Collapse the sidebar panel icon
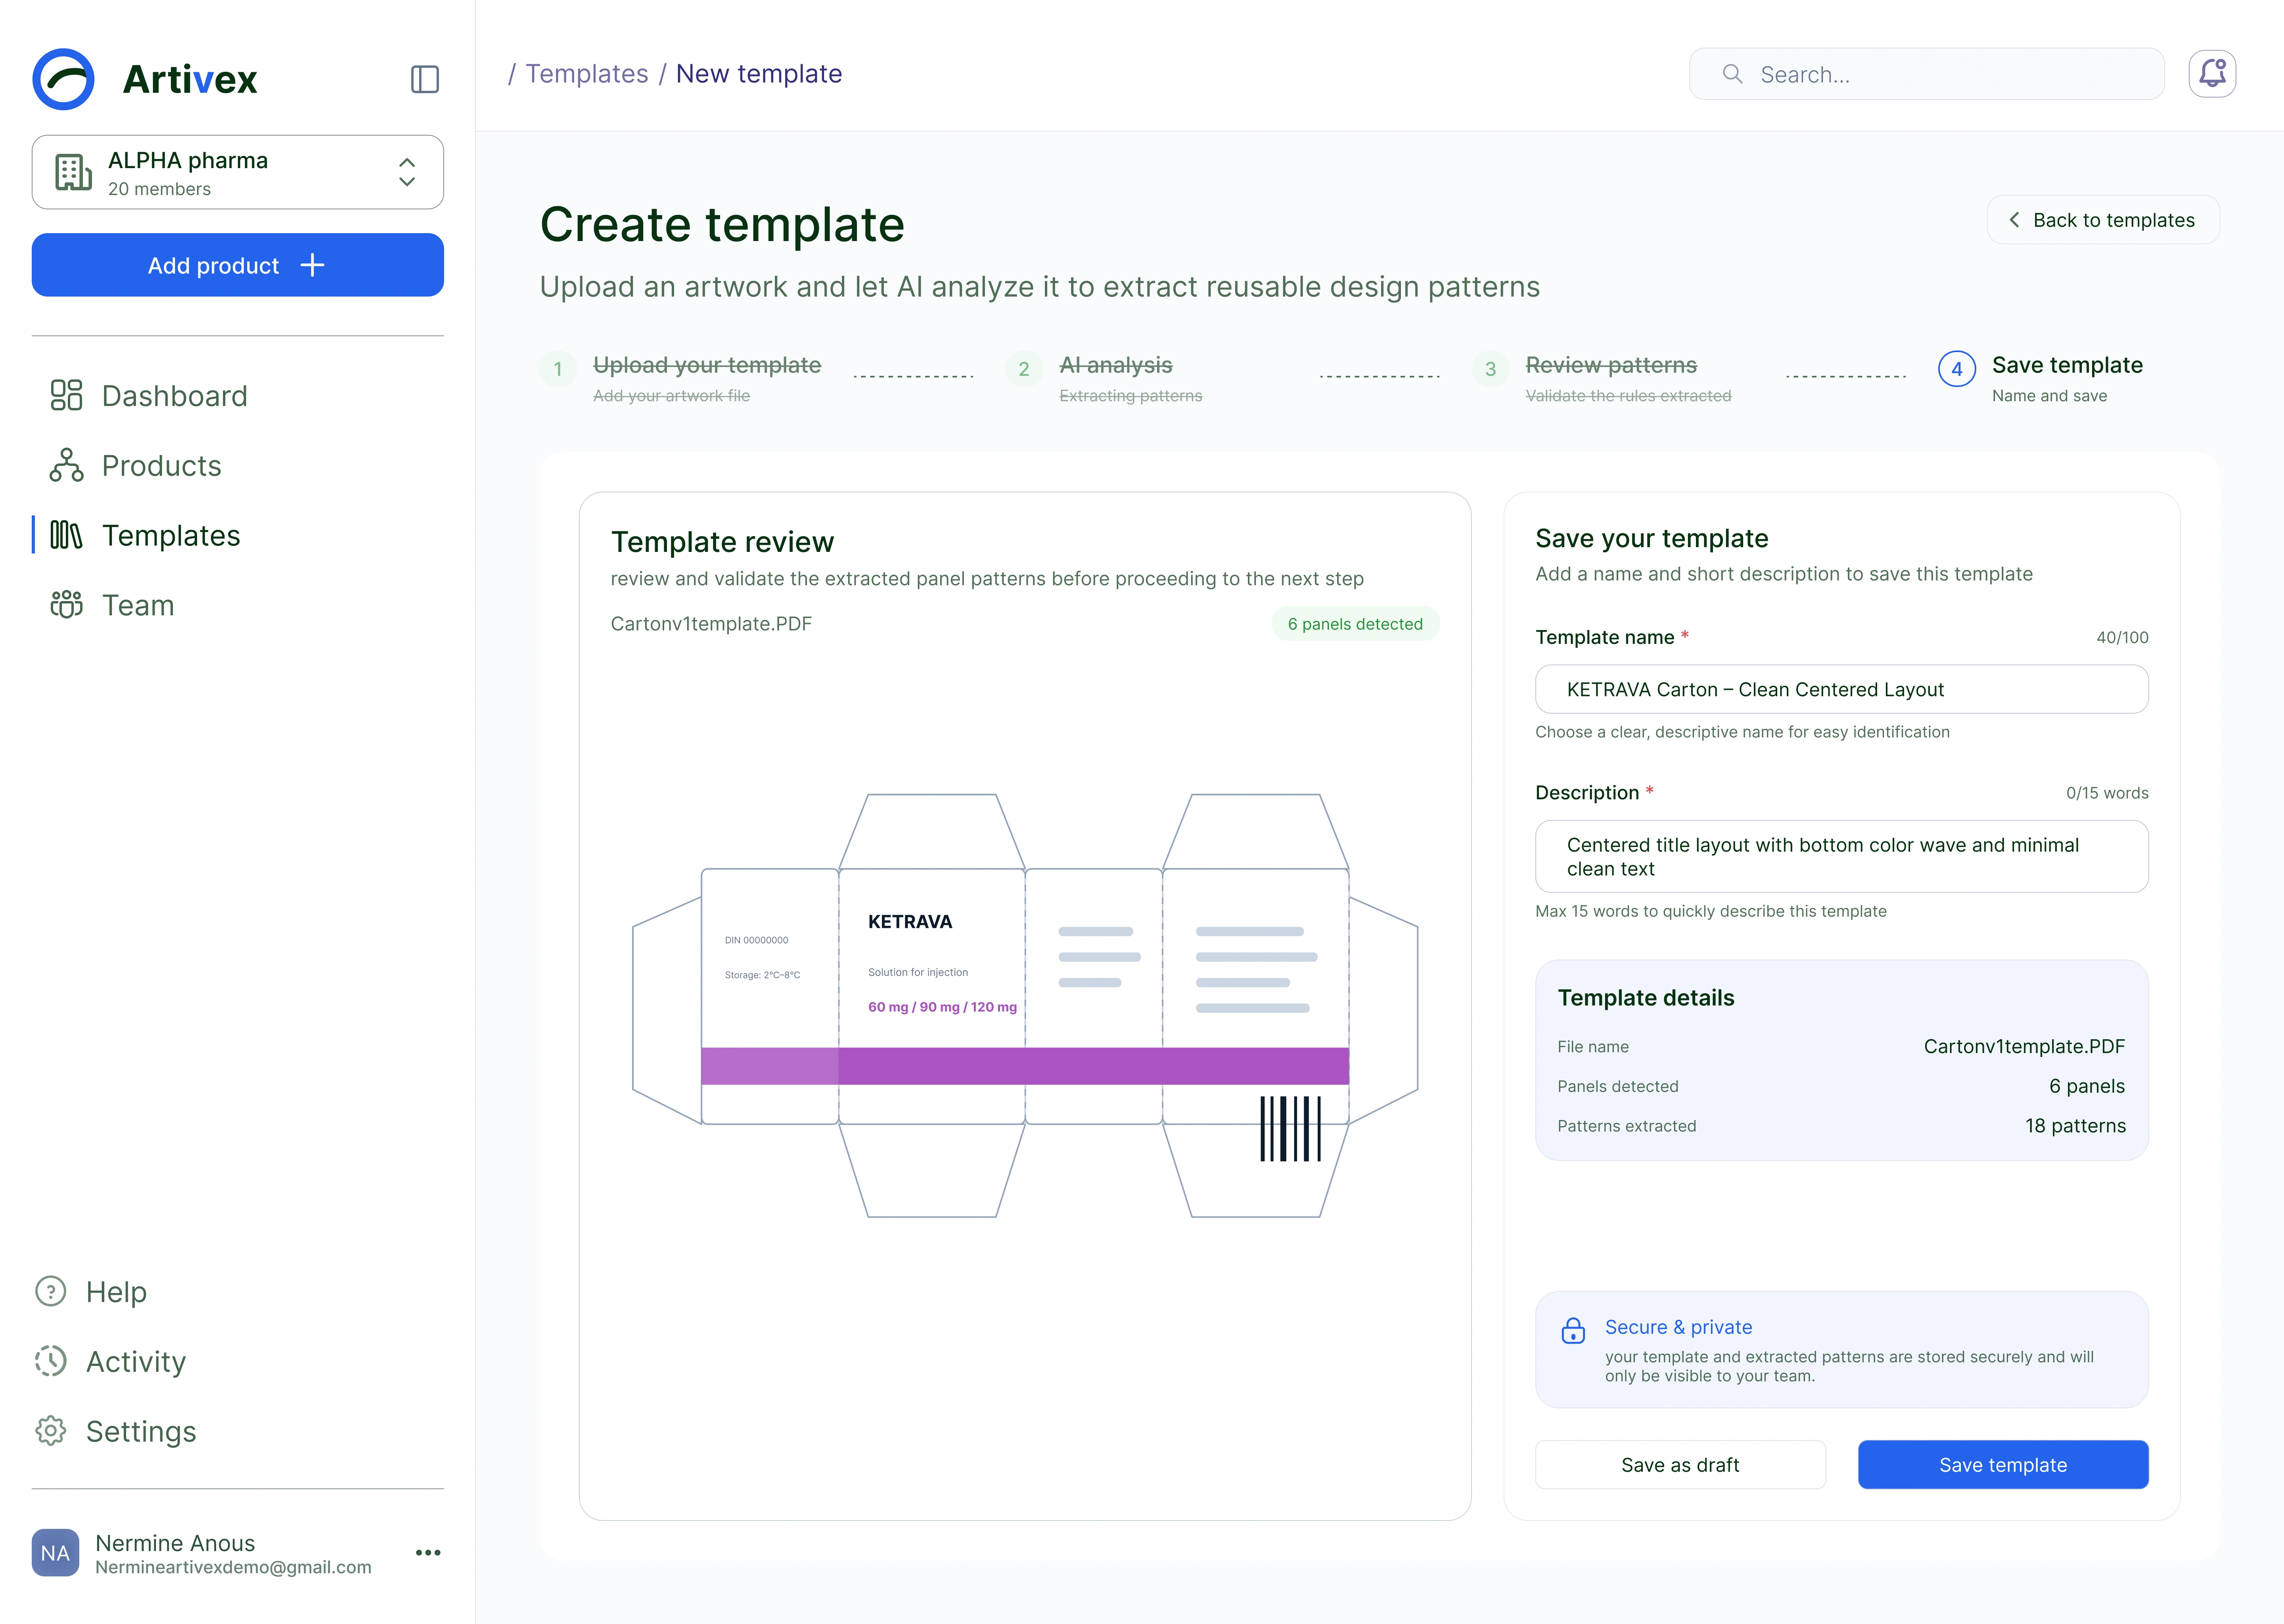Viewport: 2284px width, 1624px height. click(425, 79)
